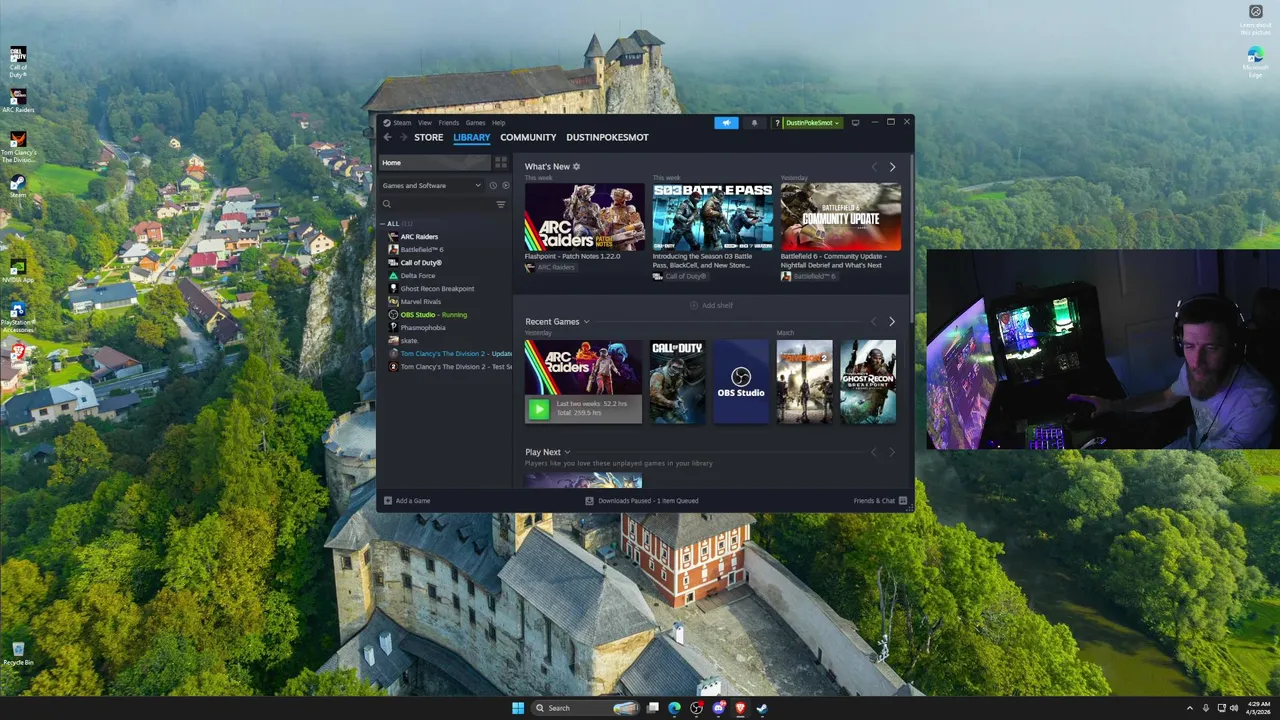Open The Division 2 cover in Recent Games

pos(804,382)
